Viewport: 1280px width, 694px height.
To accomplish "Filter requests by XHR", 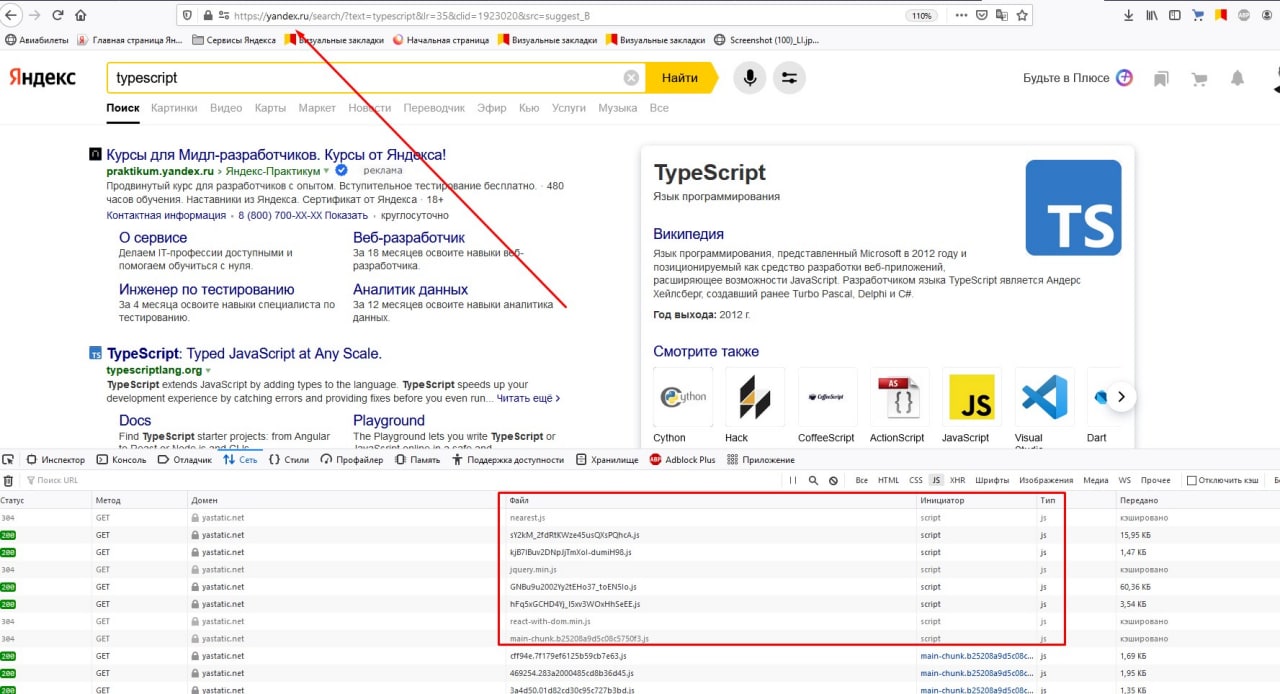I will pyautogui.click(x=958, y=481).
